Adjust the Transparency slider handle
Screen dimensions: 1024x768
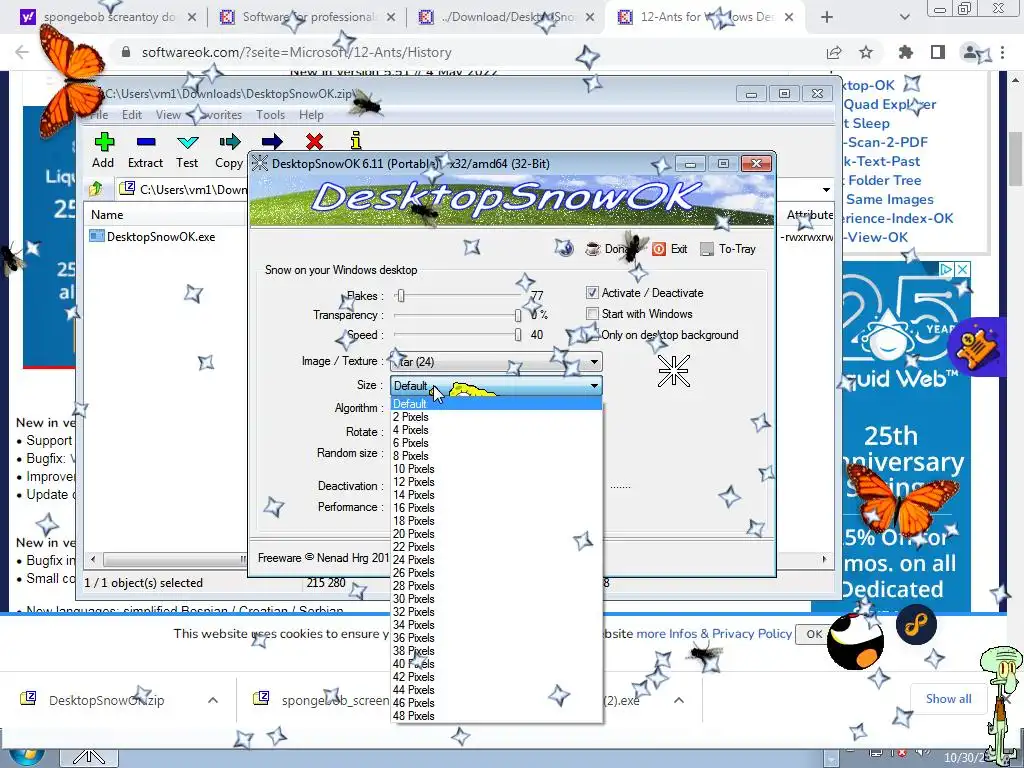click(518, 315)
